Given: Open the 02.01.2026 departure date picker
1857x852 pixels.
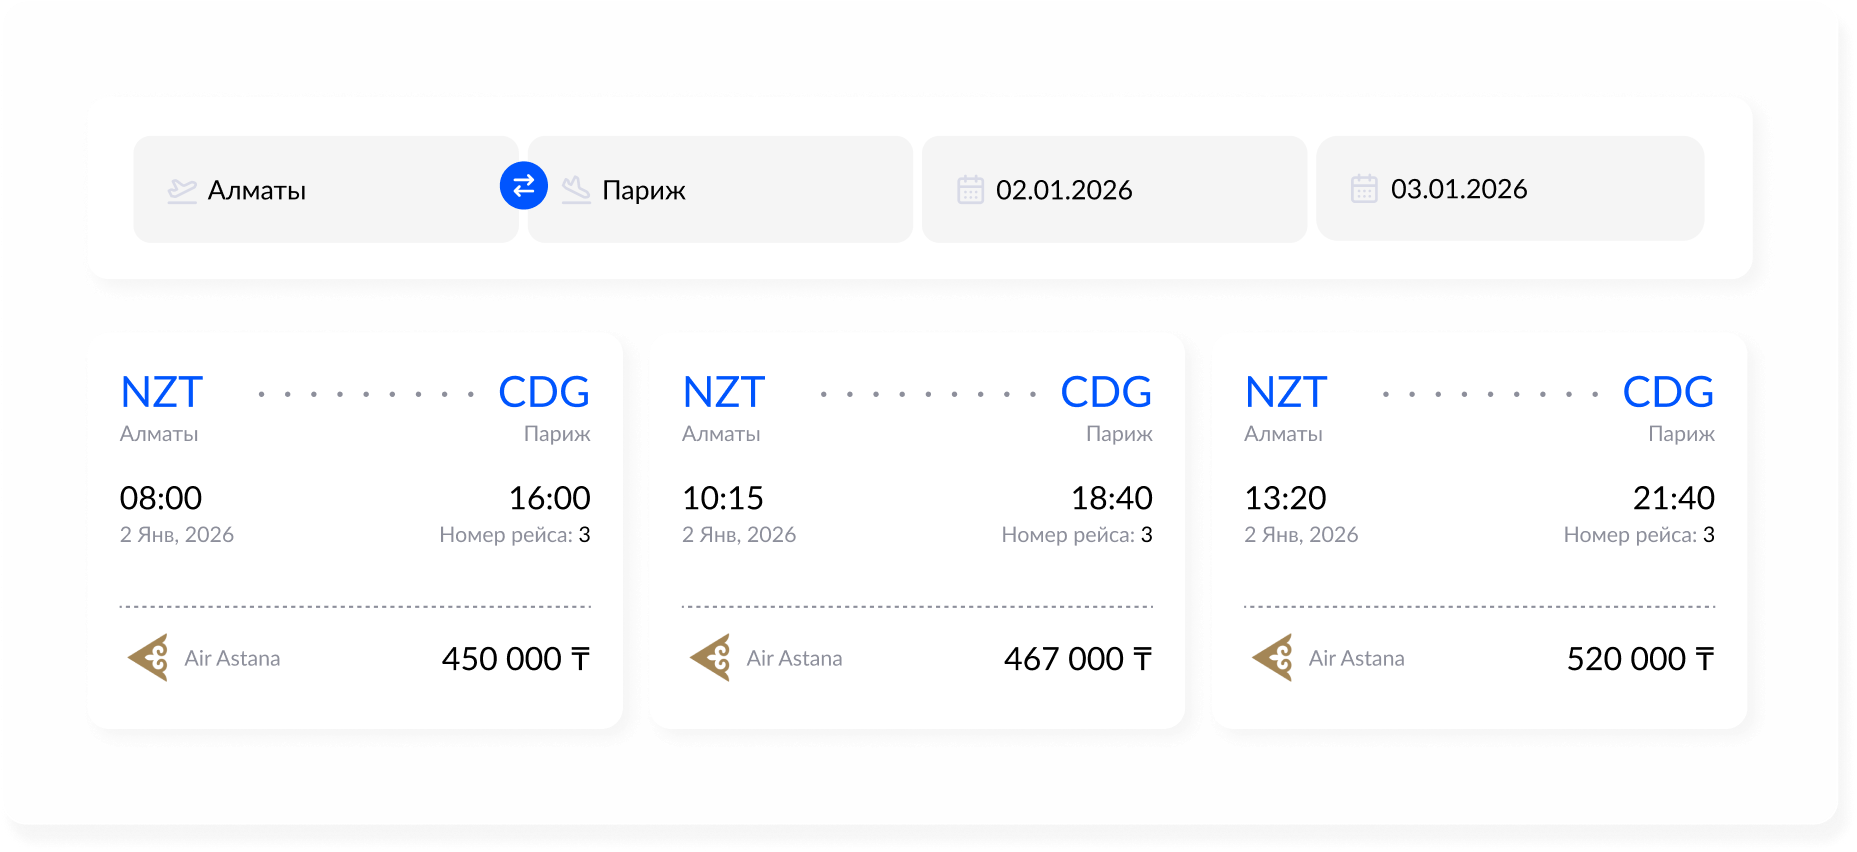Looking at the screenshot, I should coord(1114,190).
